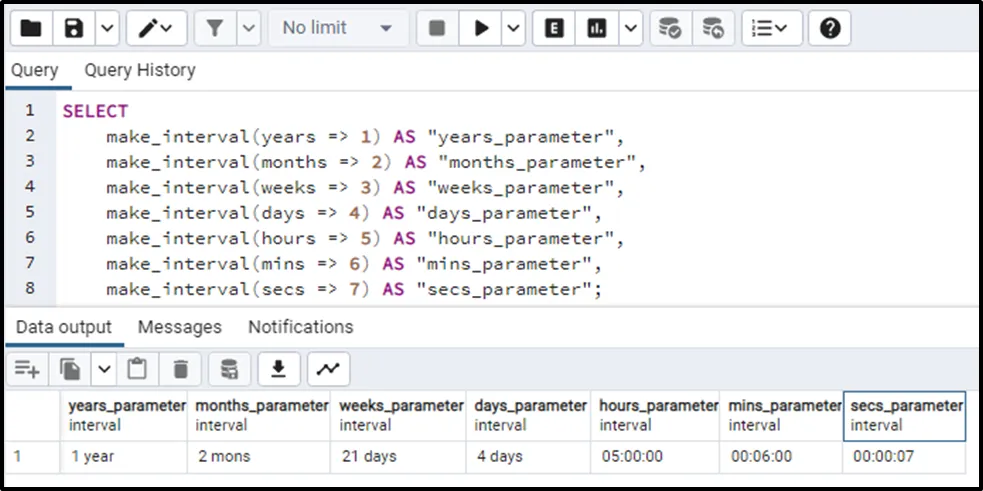Viewport: 983px width, 491px height.
Task: Execute the query with the play button
Action: [482, 29]
